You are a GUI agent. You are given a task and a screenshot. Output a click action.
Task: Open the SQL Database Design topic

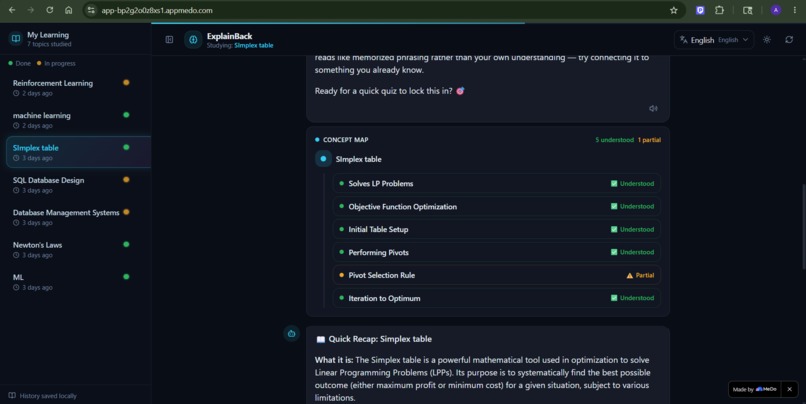tap(78, 185)
